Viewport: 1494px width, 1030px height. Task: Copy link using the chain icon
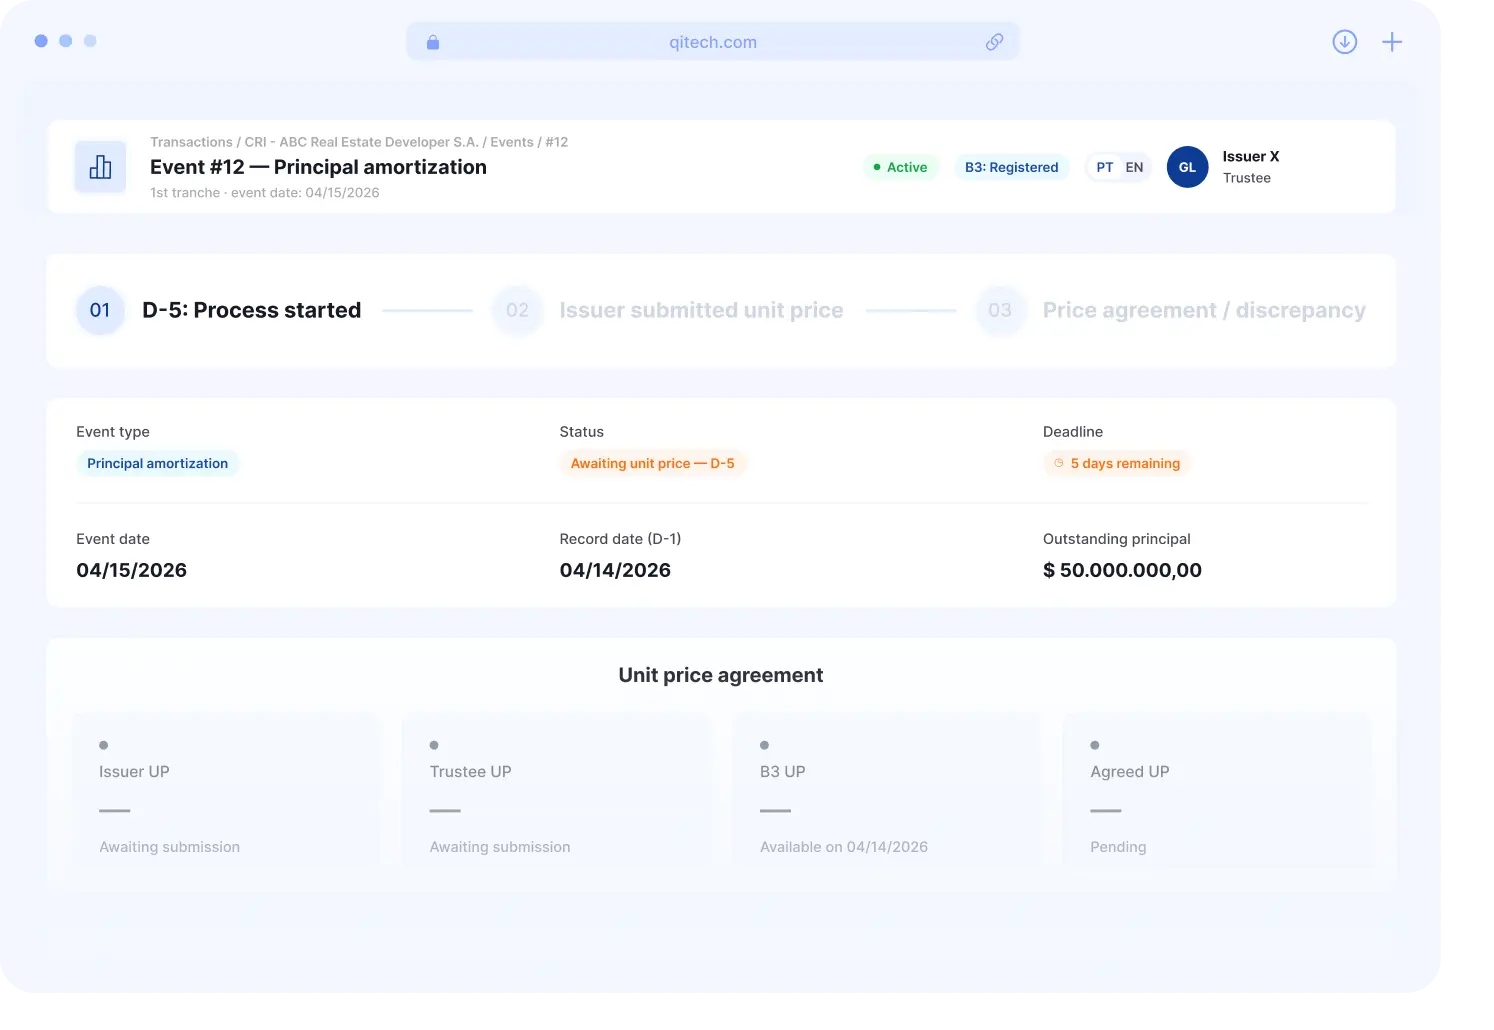click(994, 42)
